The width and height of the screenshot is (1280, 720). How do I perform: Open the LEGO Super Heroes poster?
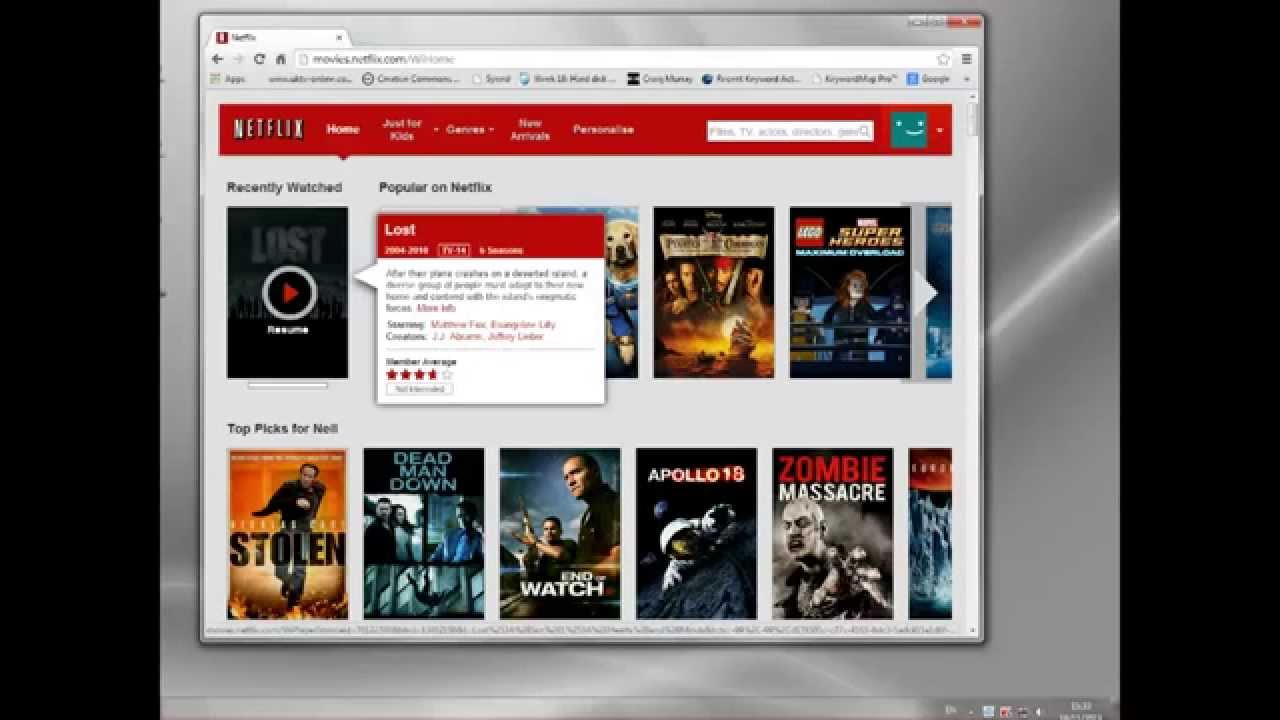pos(850,292)
